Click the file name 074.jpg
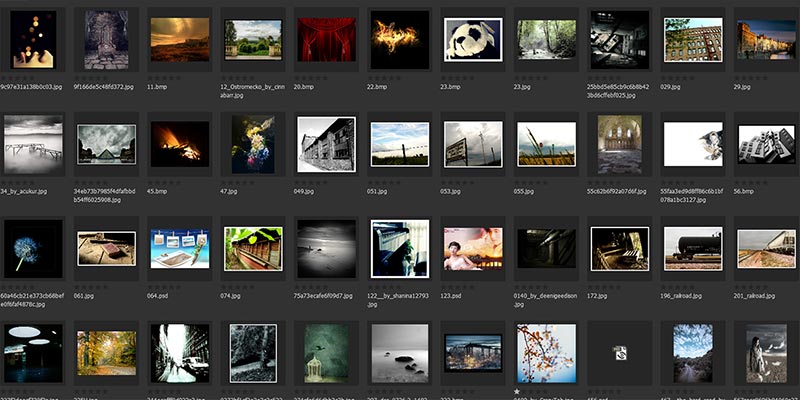The width and height of the screenshot is (800, 400). tap(231, 296)
